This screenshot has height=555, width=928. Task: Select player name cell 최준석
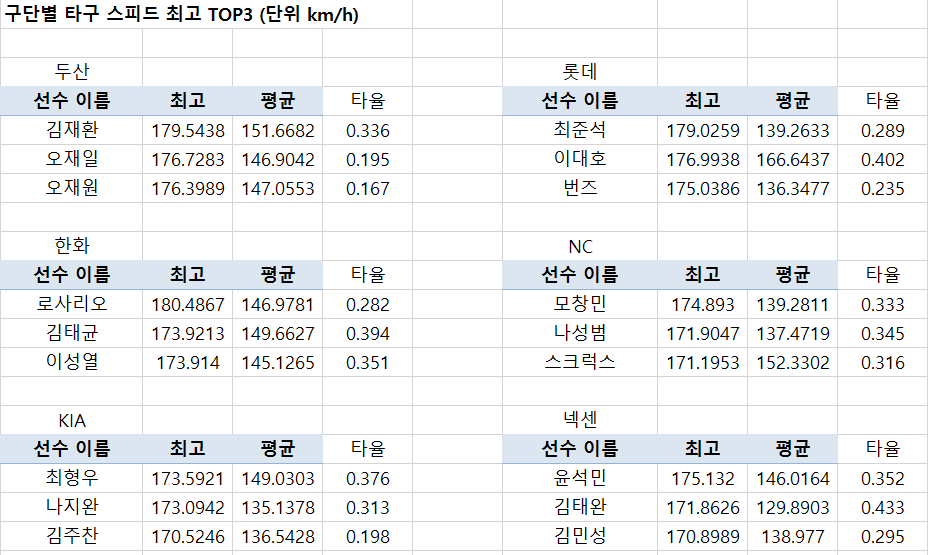(580, 130)
